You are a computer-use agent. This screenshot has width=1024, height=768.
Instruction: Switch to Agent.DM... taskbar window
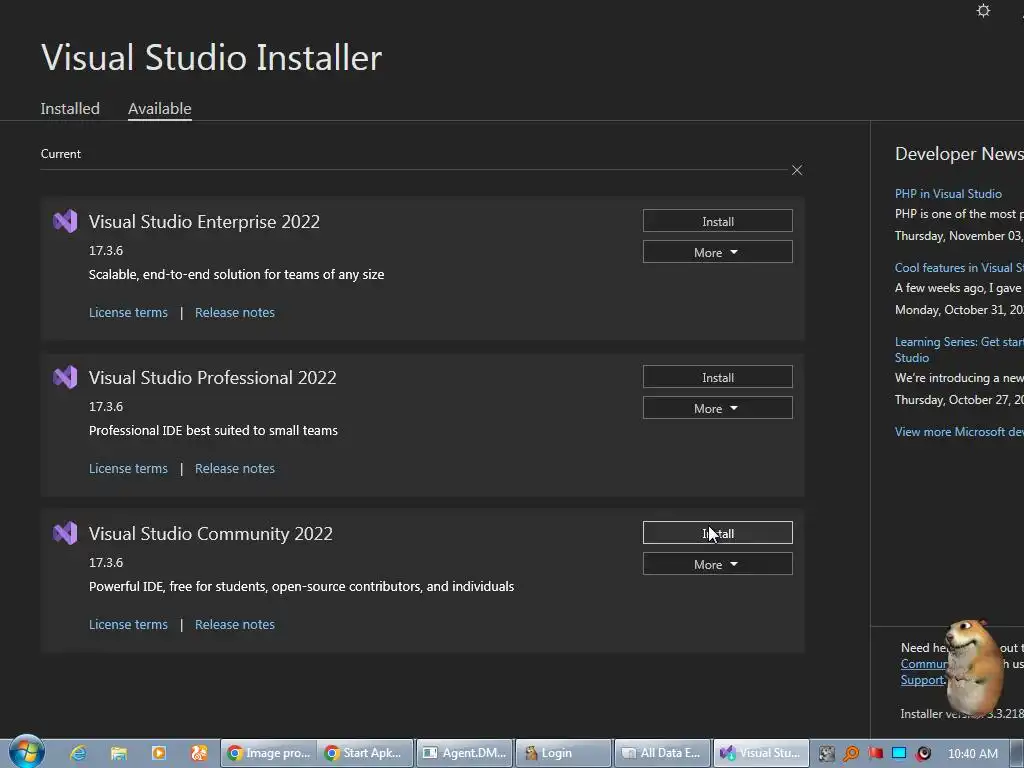pyautogui.click(x=464, y=753)
